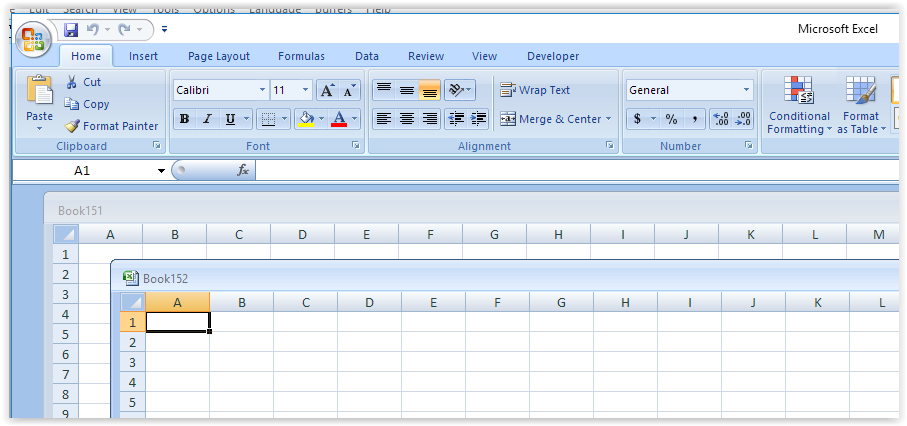Switch to Data tab

(x=367, y=56)
